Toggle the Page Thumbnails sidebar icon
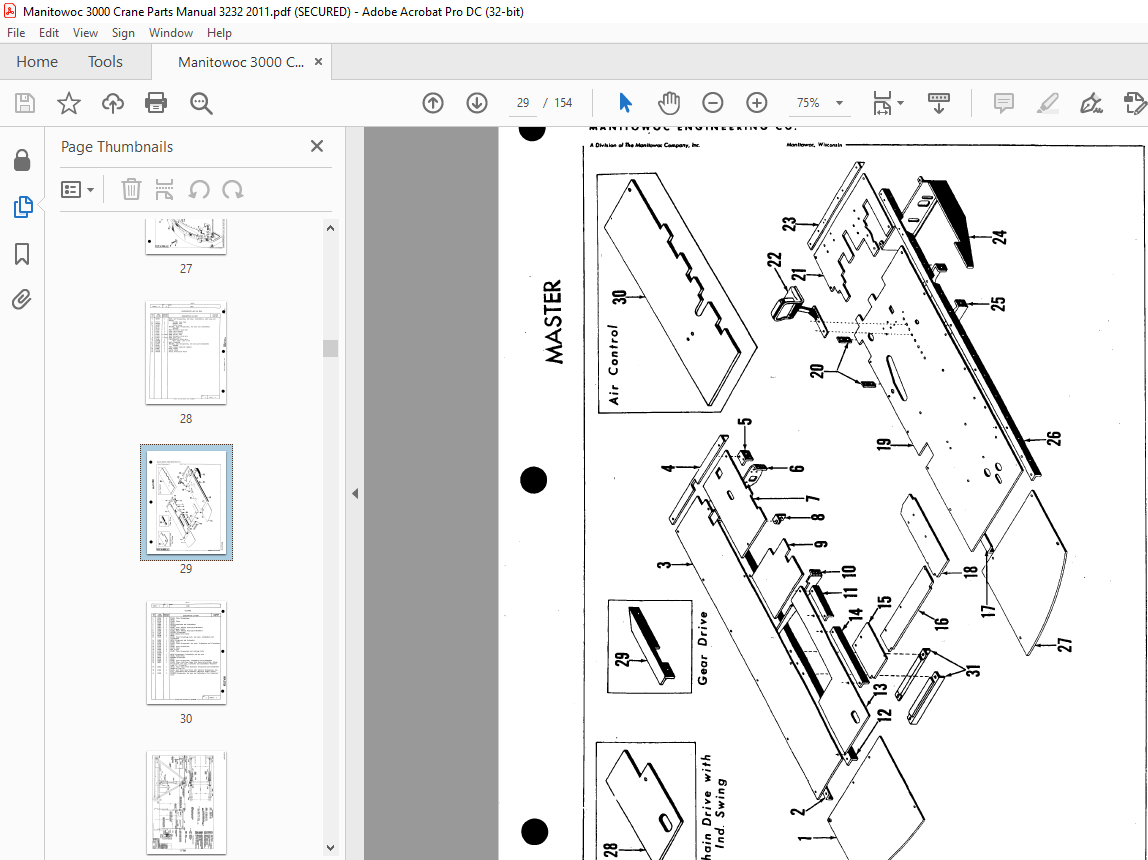The width and height of the screenshot is (1148, 860). coord(23,207)
